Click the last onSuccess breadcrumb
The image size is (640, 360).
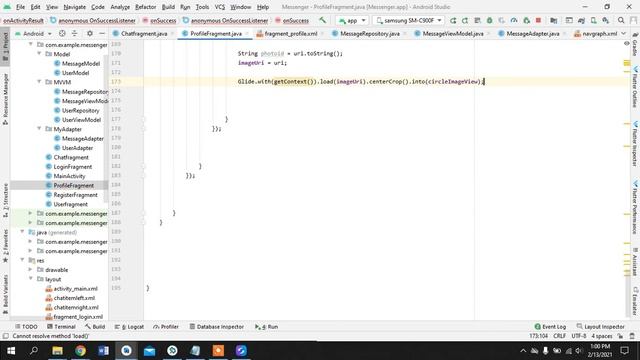click(296, 20)
